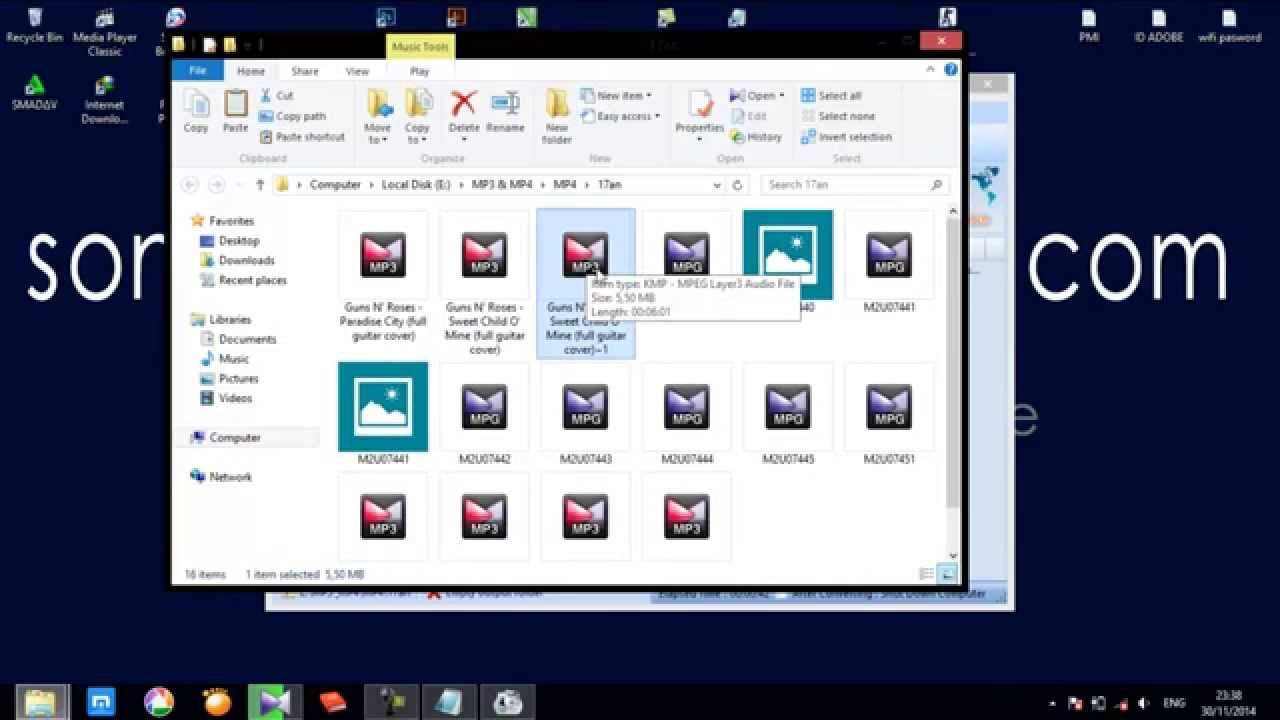Open the Share ribbon tab
Screen dimensions: 1280x720
[305, 71]
